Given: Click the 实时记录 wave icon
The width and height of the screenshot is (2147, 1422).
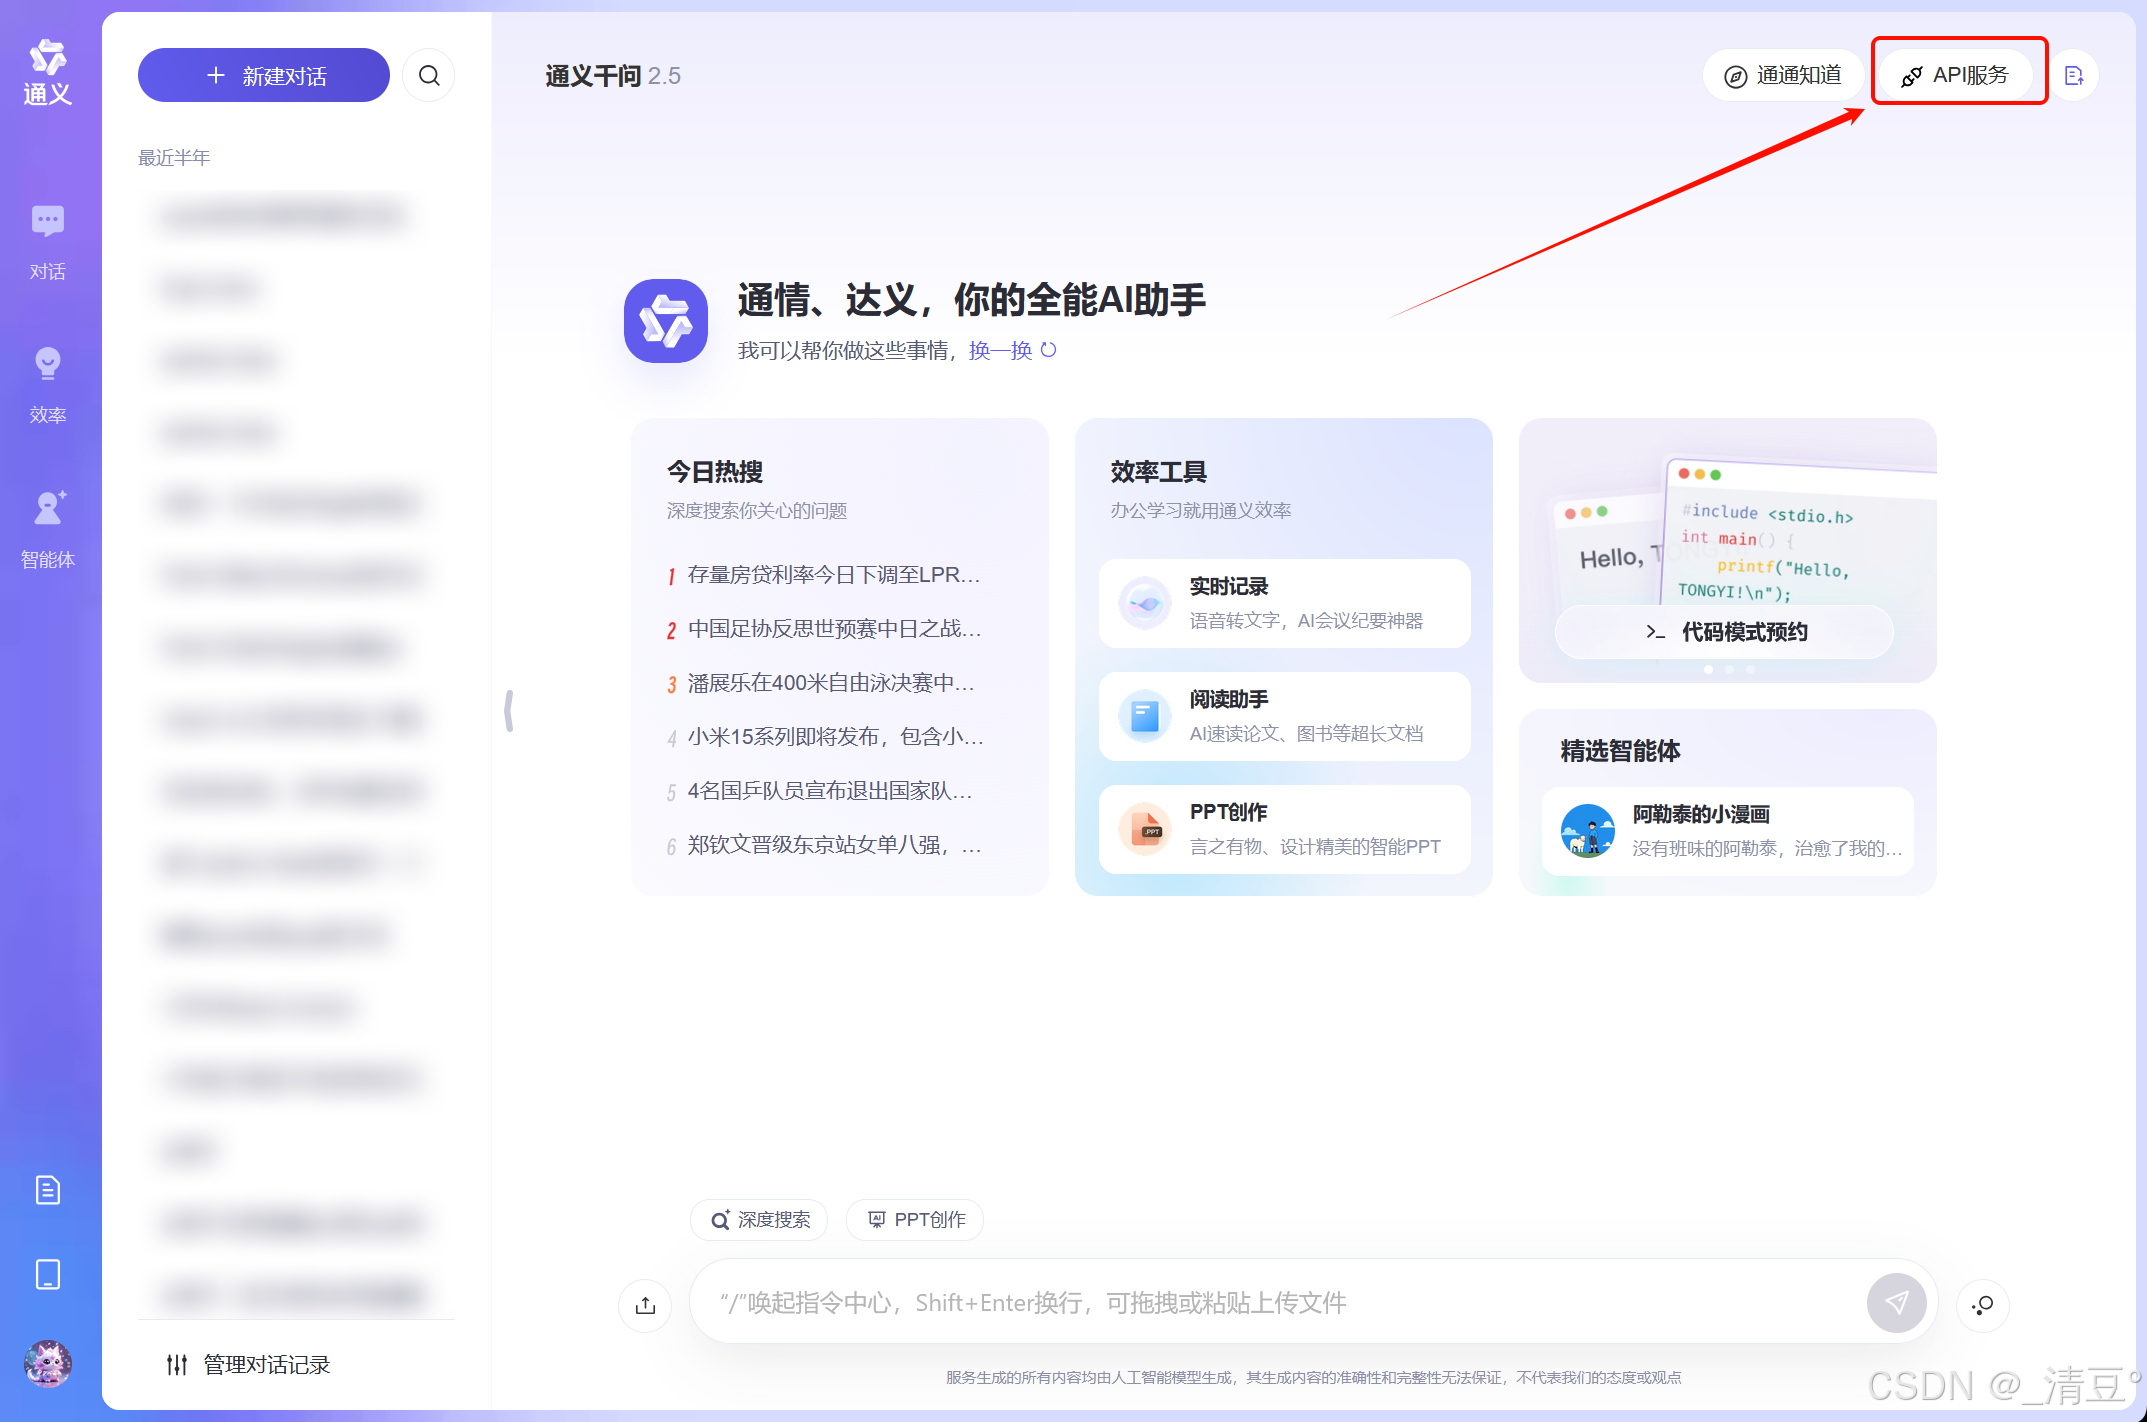Looking at the screenshot, I should pos(1144,603).
